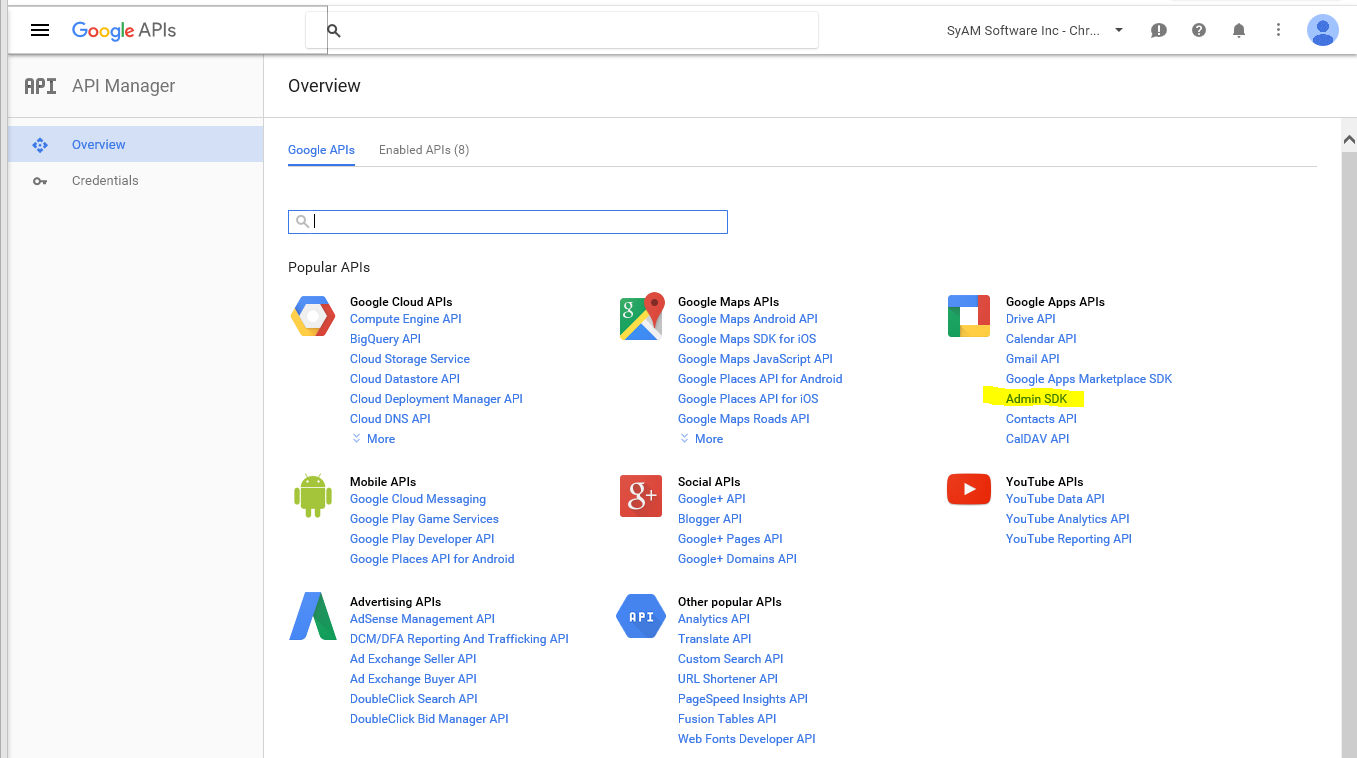Open the Compute Engine API link

[x=405, y=319]
